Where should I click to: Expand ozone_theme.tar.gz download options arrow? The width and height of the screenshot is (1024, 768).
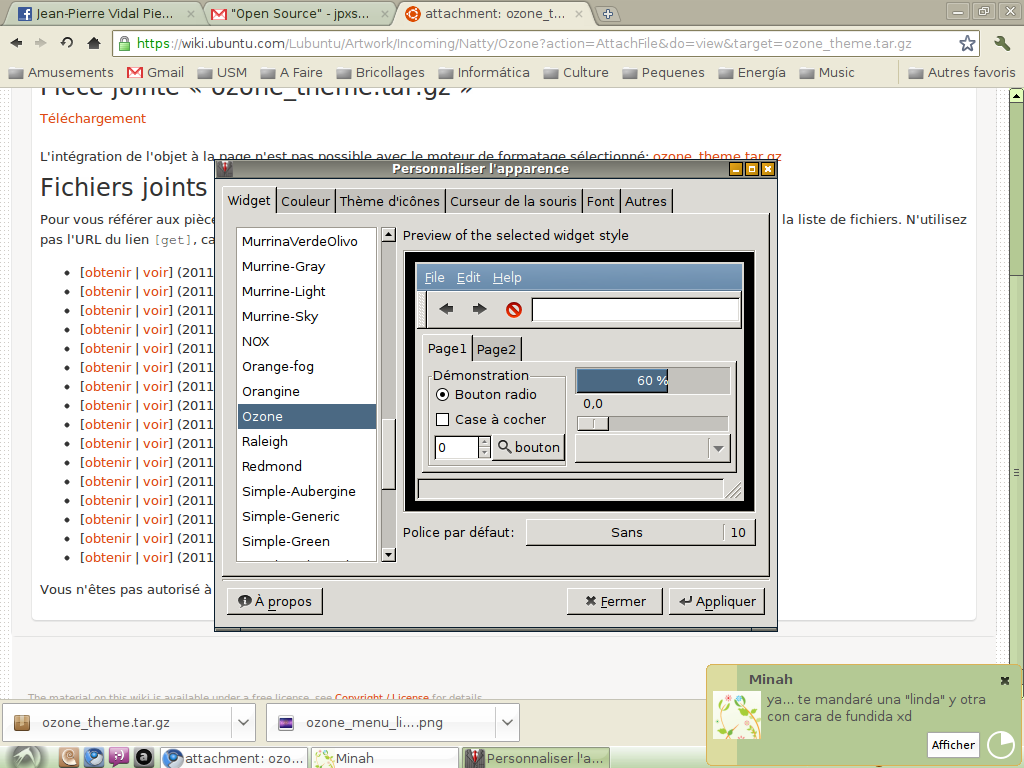[x=243, y=722]
